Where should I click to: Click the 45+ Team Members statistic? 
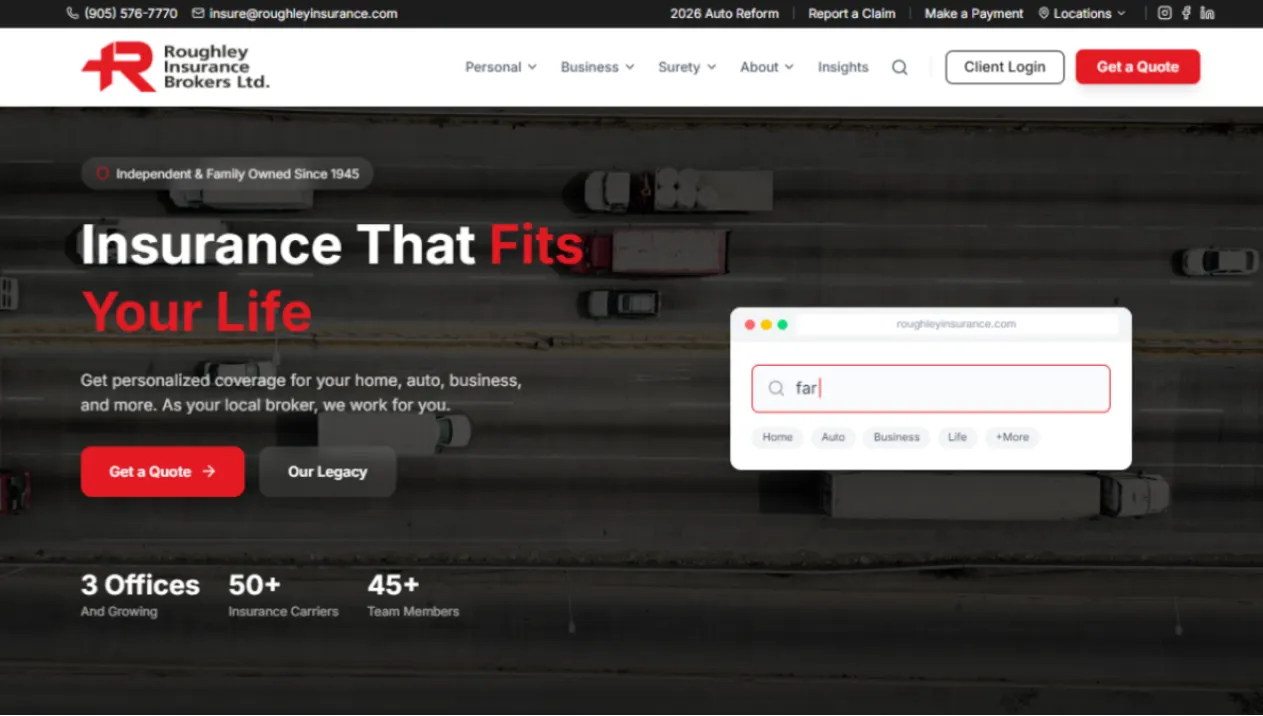coord(413,594)
